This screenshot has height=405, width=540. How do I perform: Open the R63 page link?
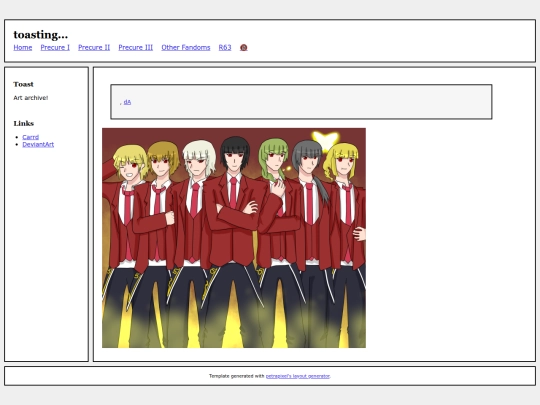pos(225,48)
